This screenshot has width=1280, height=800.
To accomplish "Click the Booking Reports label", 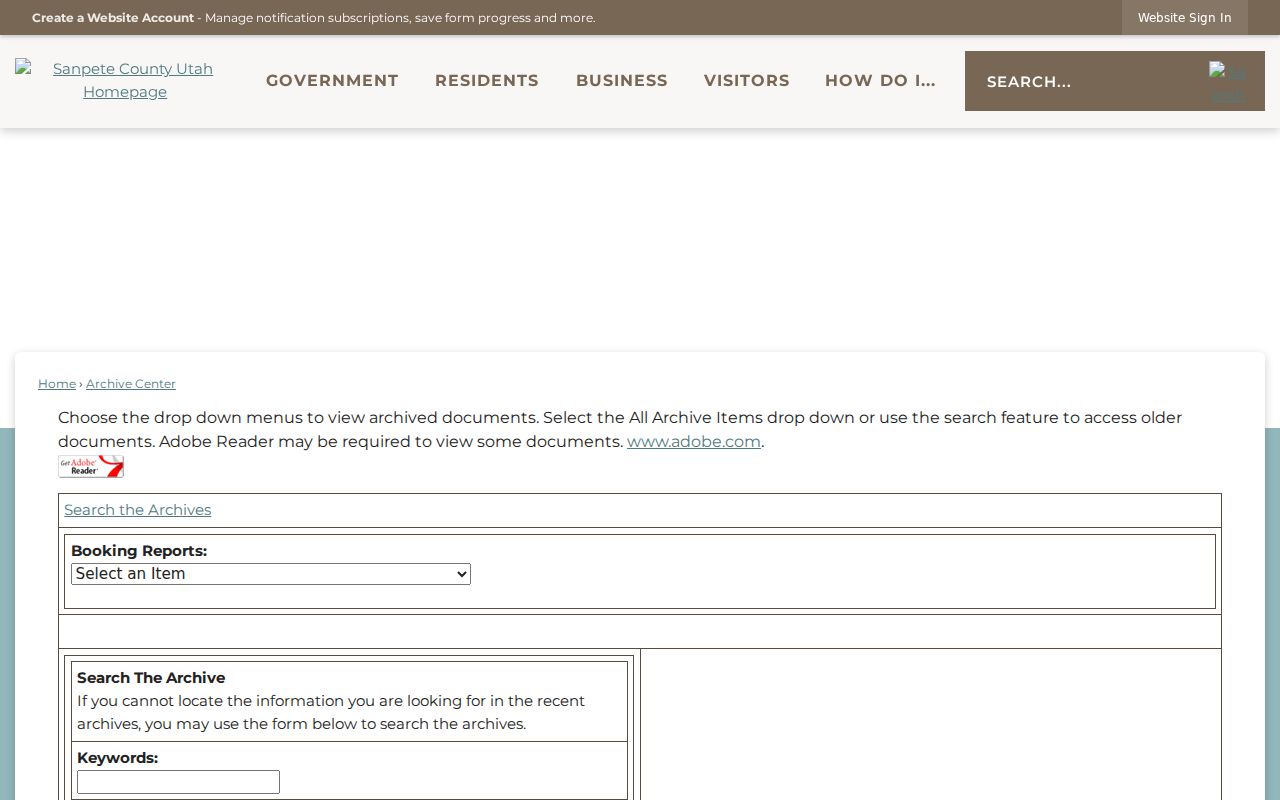I will click(x=139, y=551).
